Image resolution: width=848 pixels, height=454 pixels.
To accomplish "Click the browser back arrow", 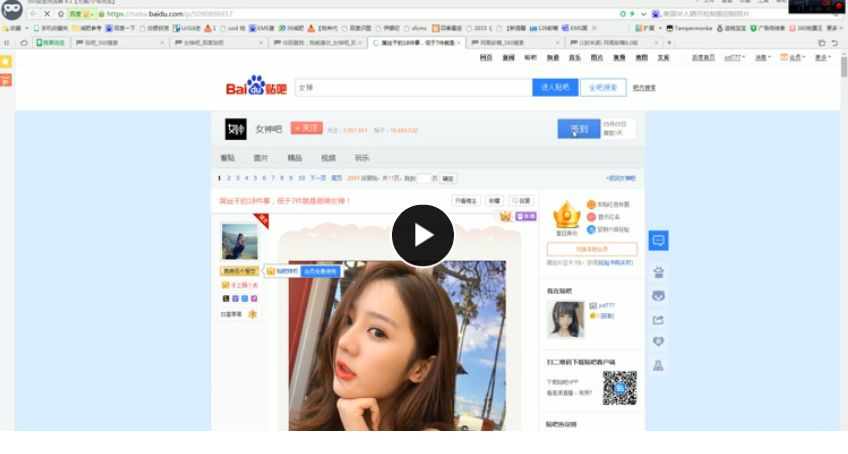I will pos(34,14).
